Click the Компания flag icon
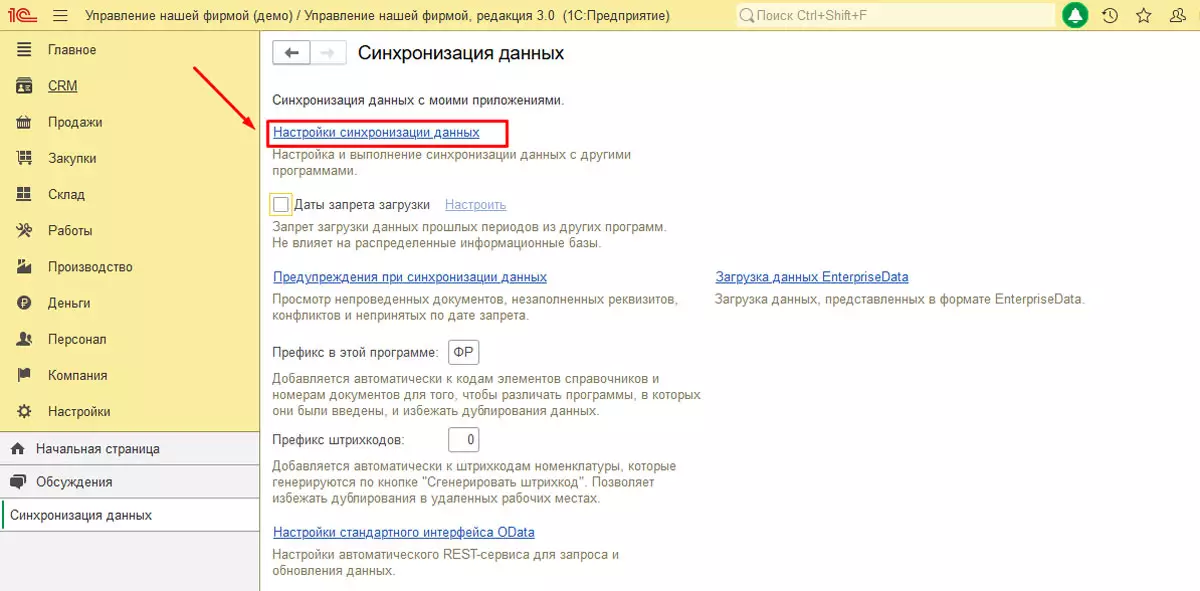This screenshot has width=1200, height=591. pyautogui.click(x=25, y=375)
